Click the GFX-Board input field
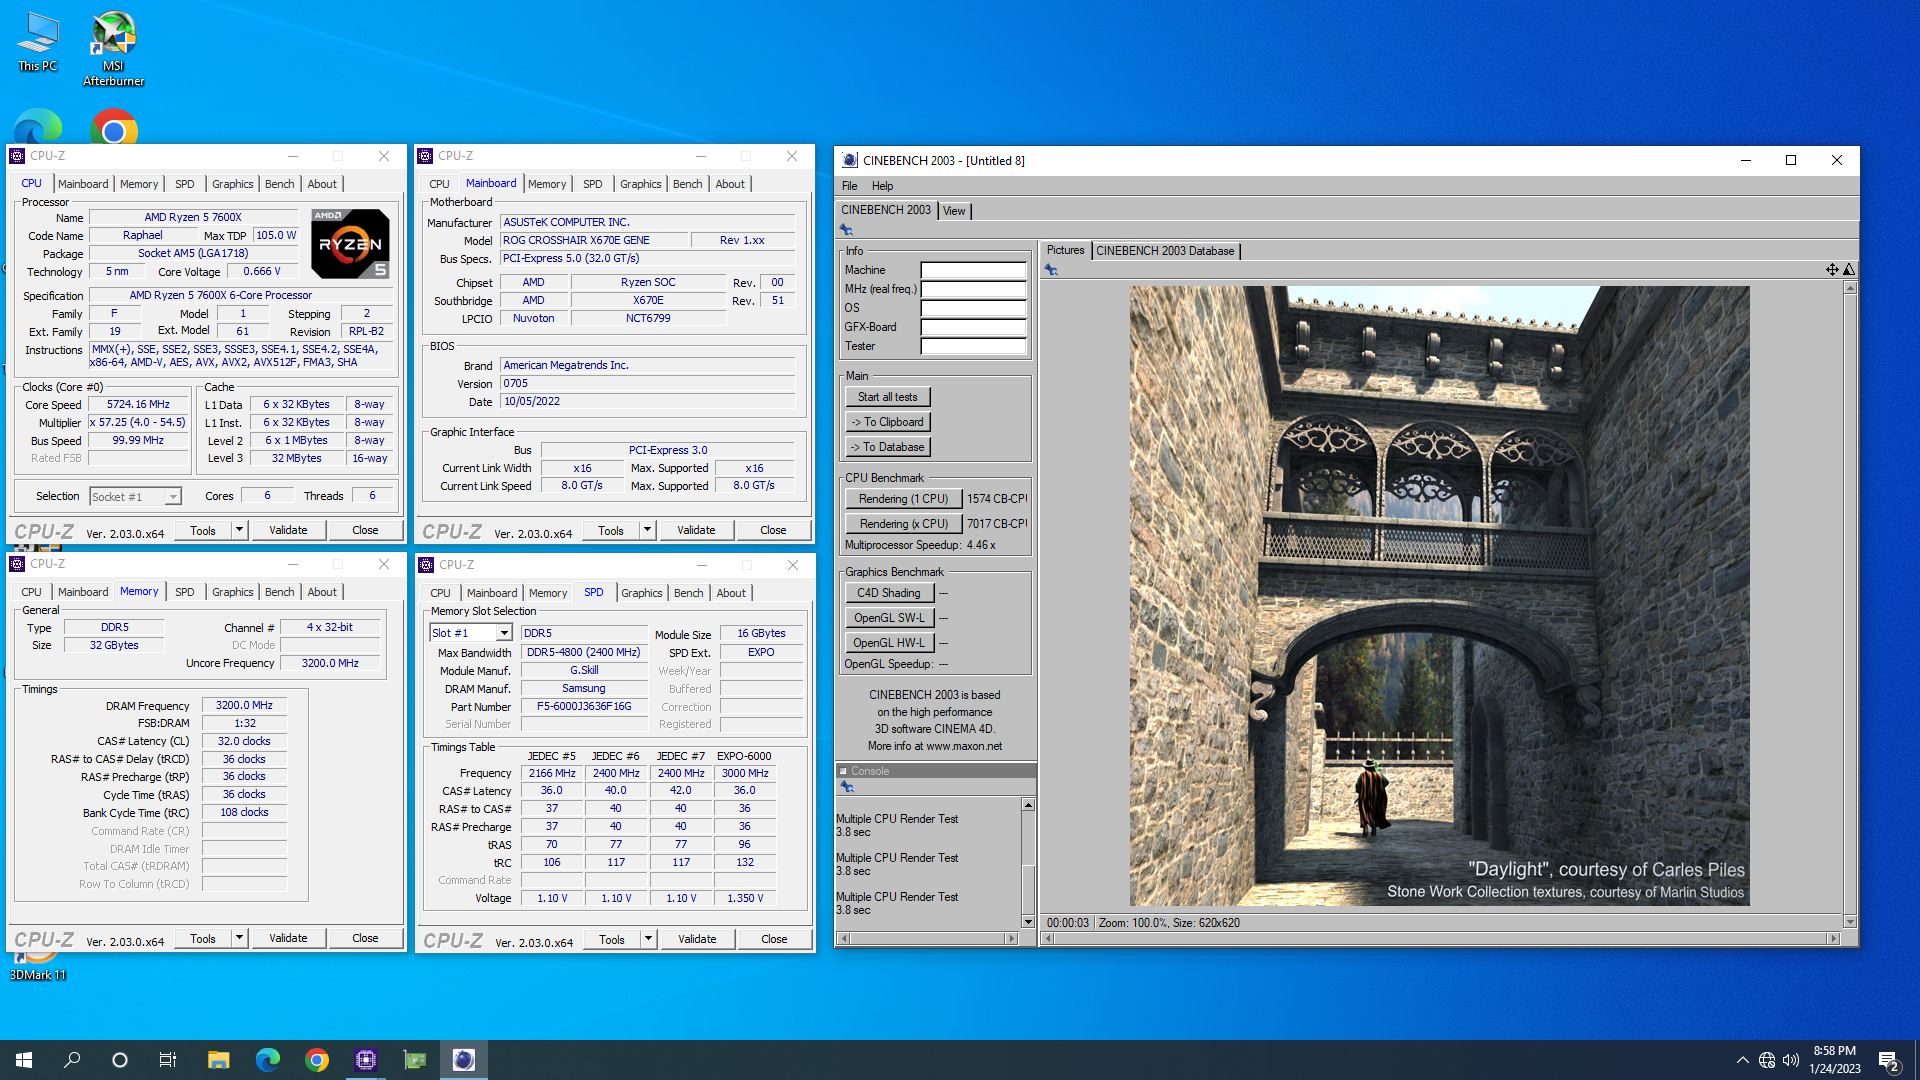This screenshot has width=1920, height=1080. [x=973, y=327]
